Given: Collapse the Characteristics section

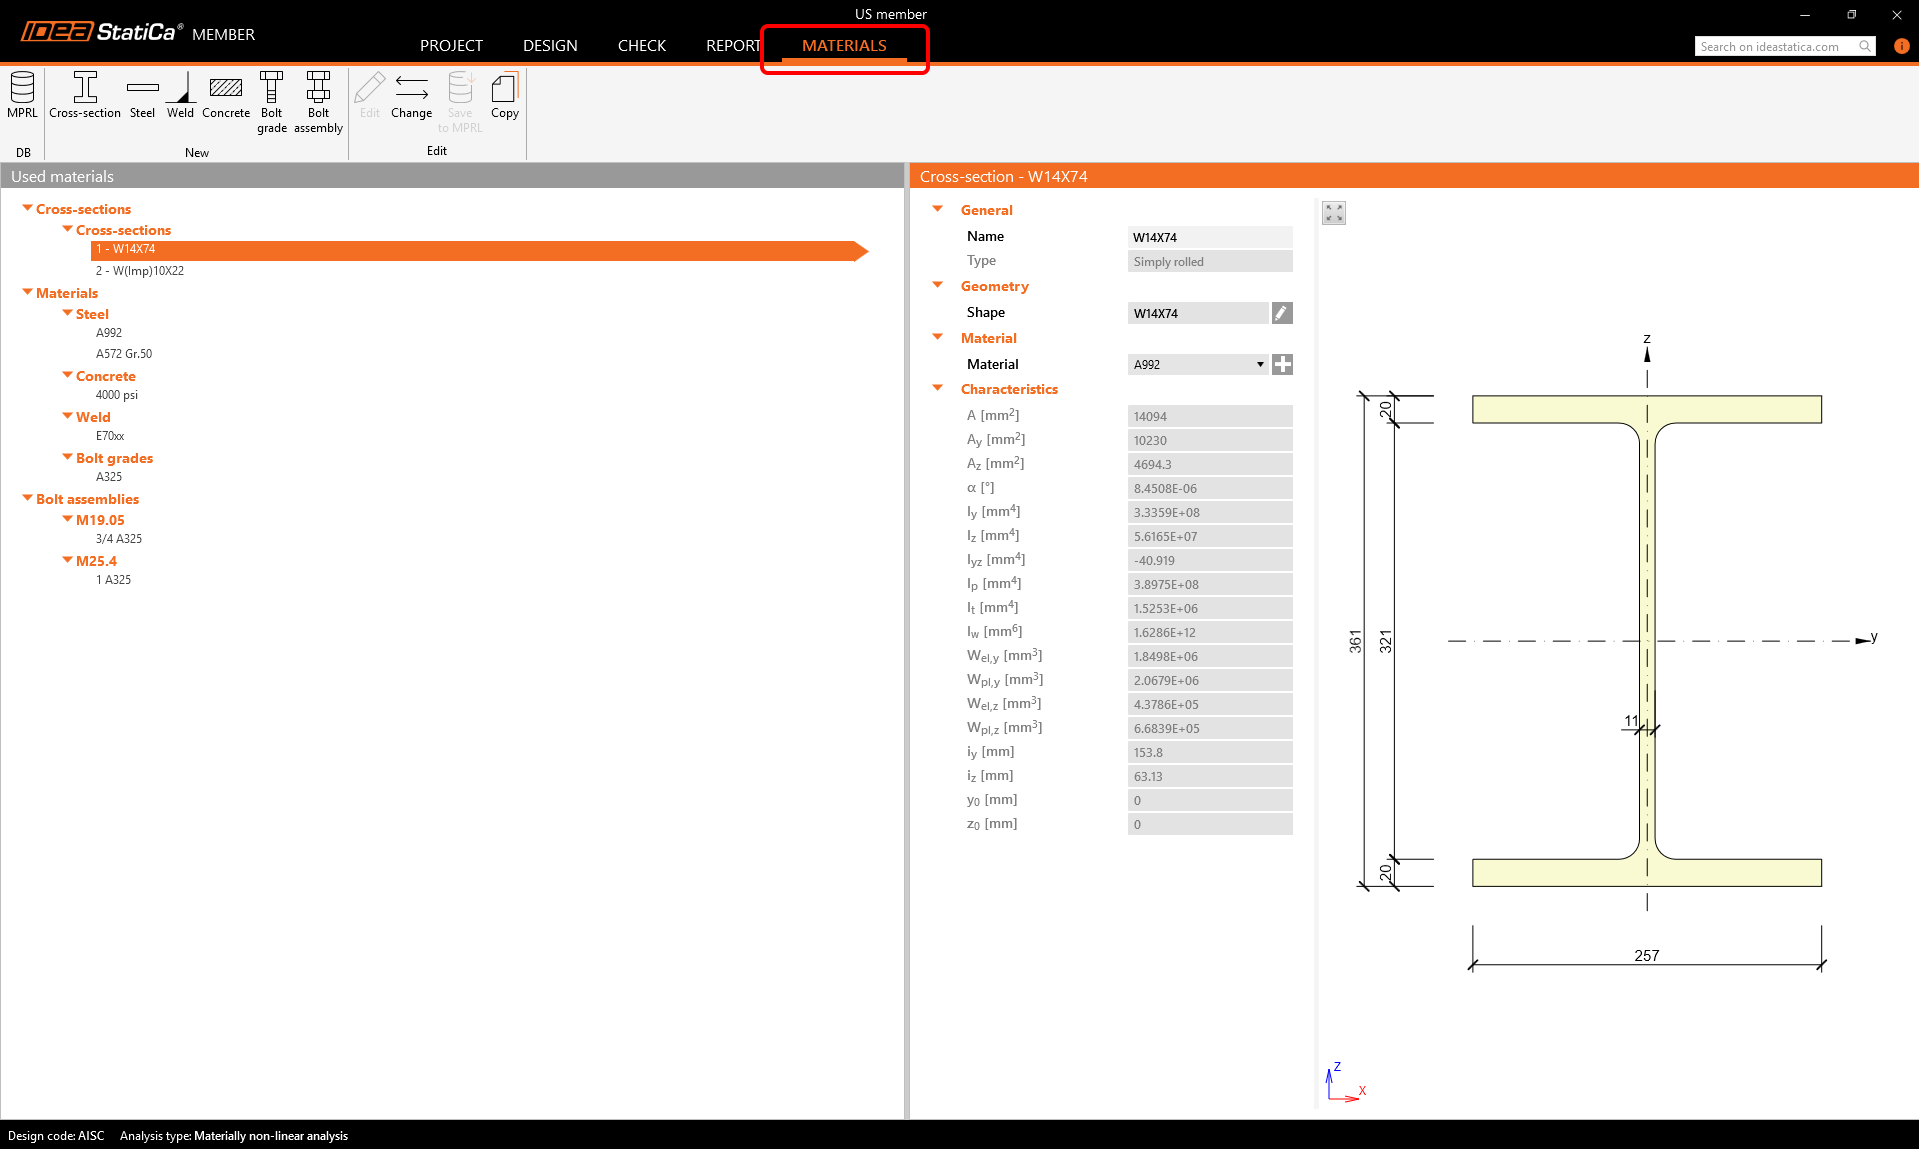Looking at the screenshot, I should [x=938, y=389].
